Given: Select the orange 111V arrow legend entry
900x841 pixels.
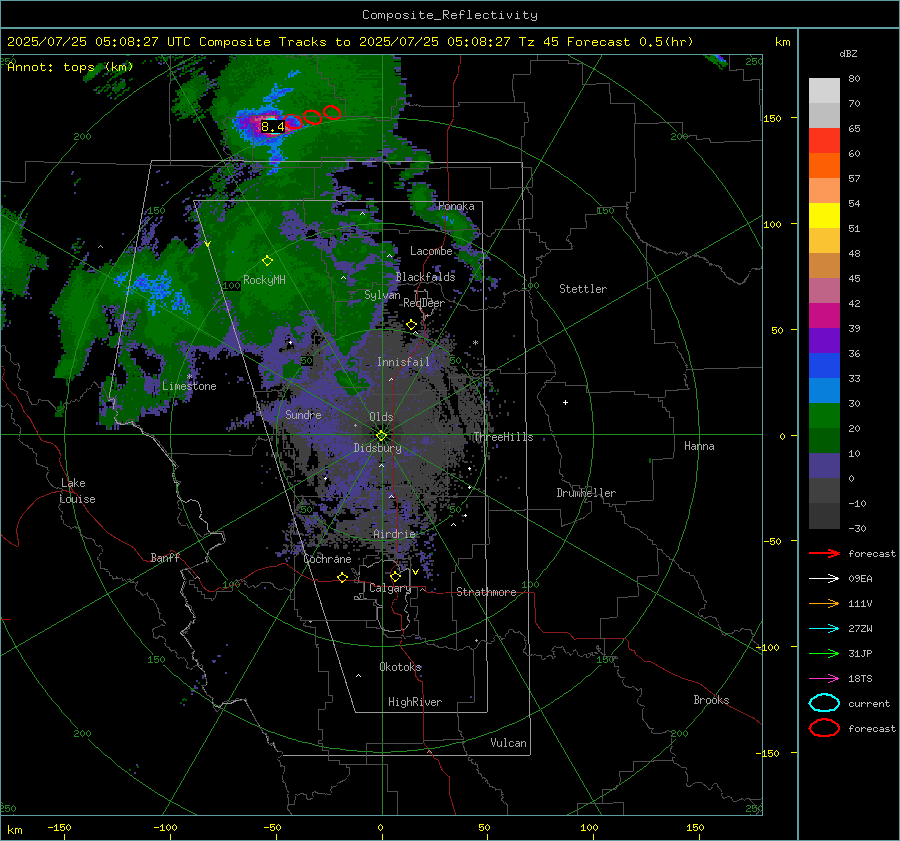Looking at the screenshot, I should [824, 603].
